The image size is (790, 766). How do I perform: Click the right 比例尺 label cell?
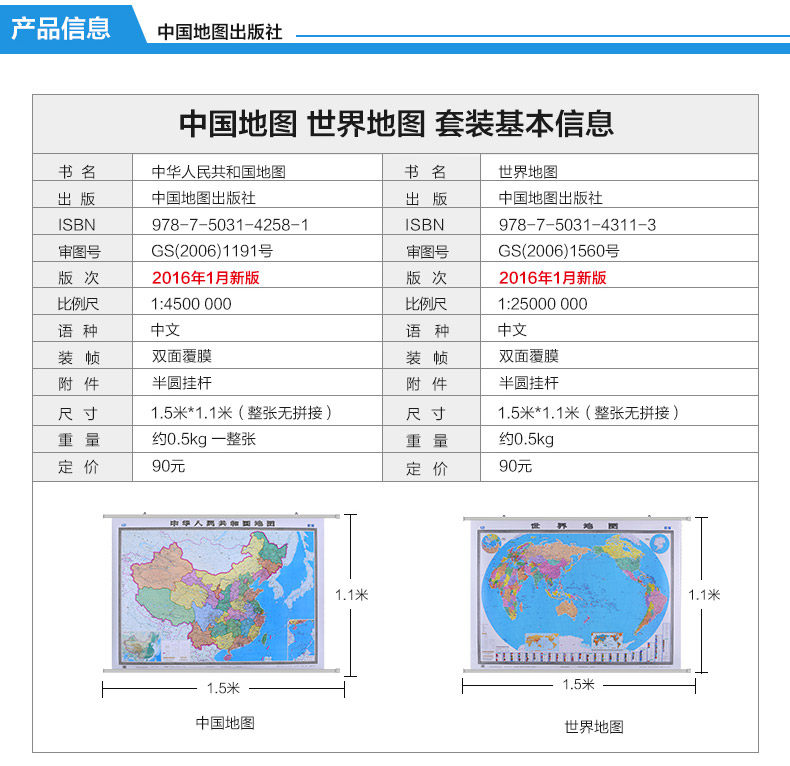point(431,301)
